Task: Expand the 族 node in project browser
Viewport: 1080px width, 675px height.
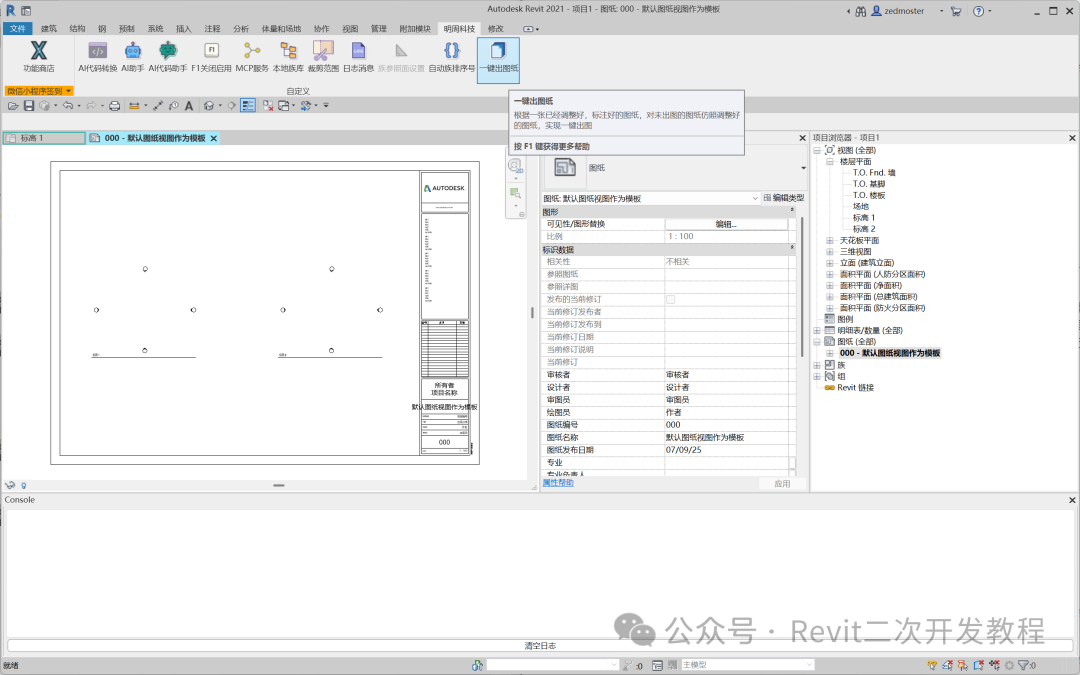Action: [x=817, y=365]
